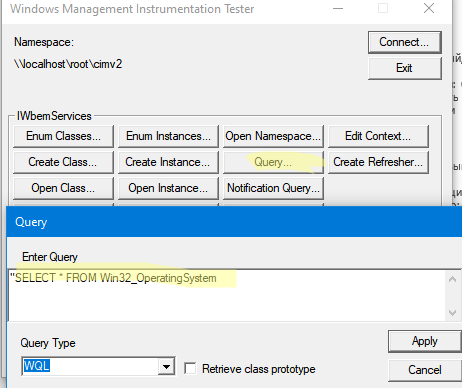Screen dimensions: 462x388
Task: Click the \\localhost\root\cimv2 namespace text
Action: click(68, 64)
